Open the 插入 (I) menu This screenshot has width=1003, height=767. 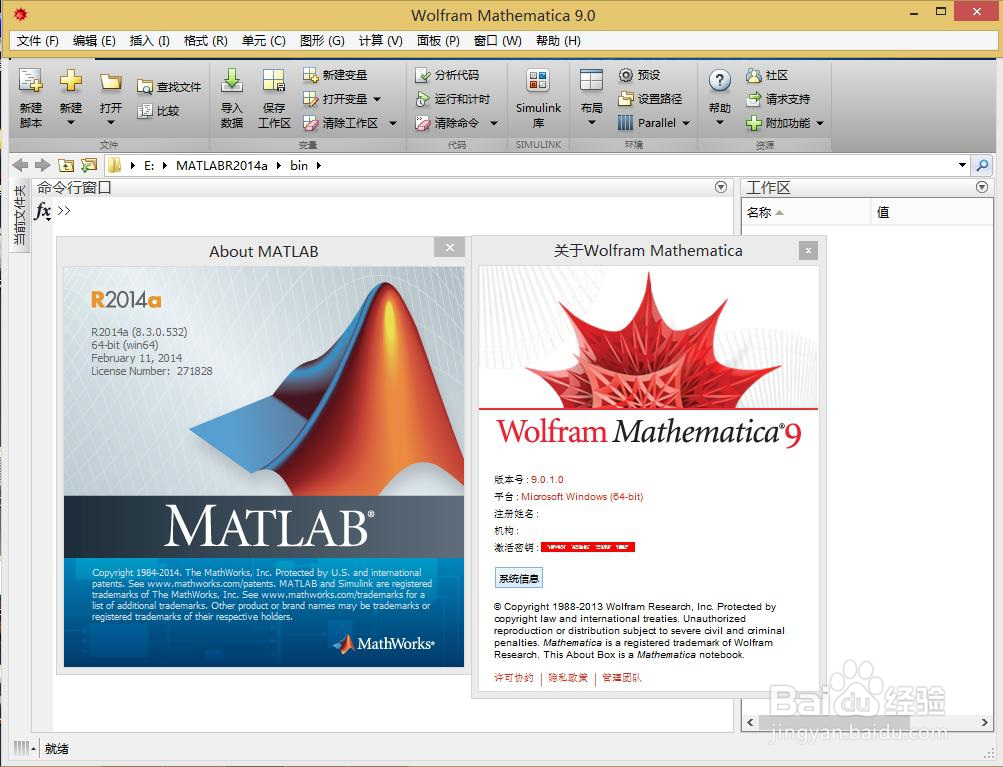[x=149, y=41]
